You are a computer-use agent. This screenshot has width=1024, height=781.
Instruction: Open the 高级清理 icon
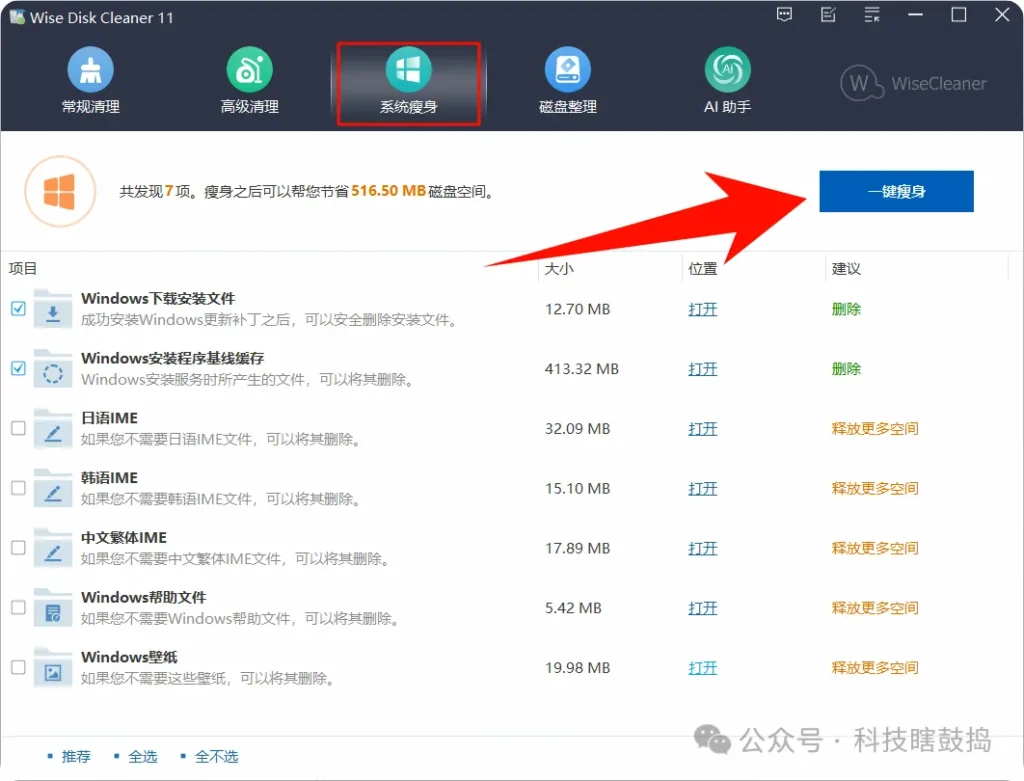(x=249, y=70)
